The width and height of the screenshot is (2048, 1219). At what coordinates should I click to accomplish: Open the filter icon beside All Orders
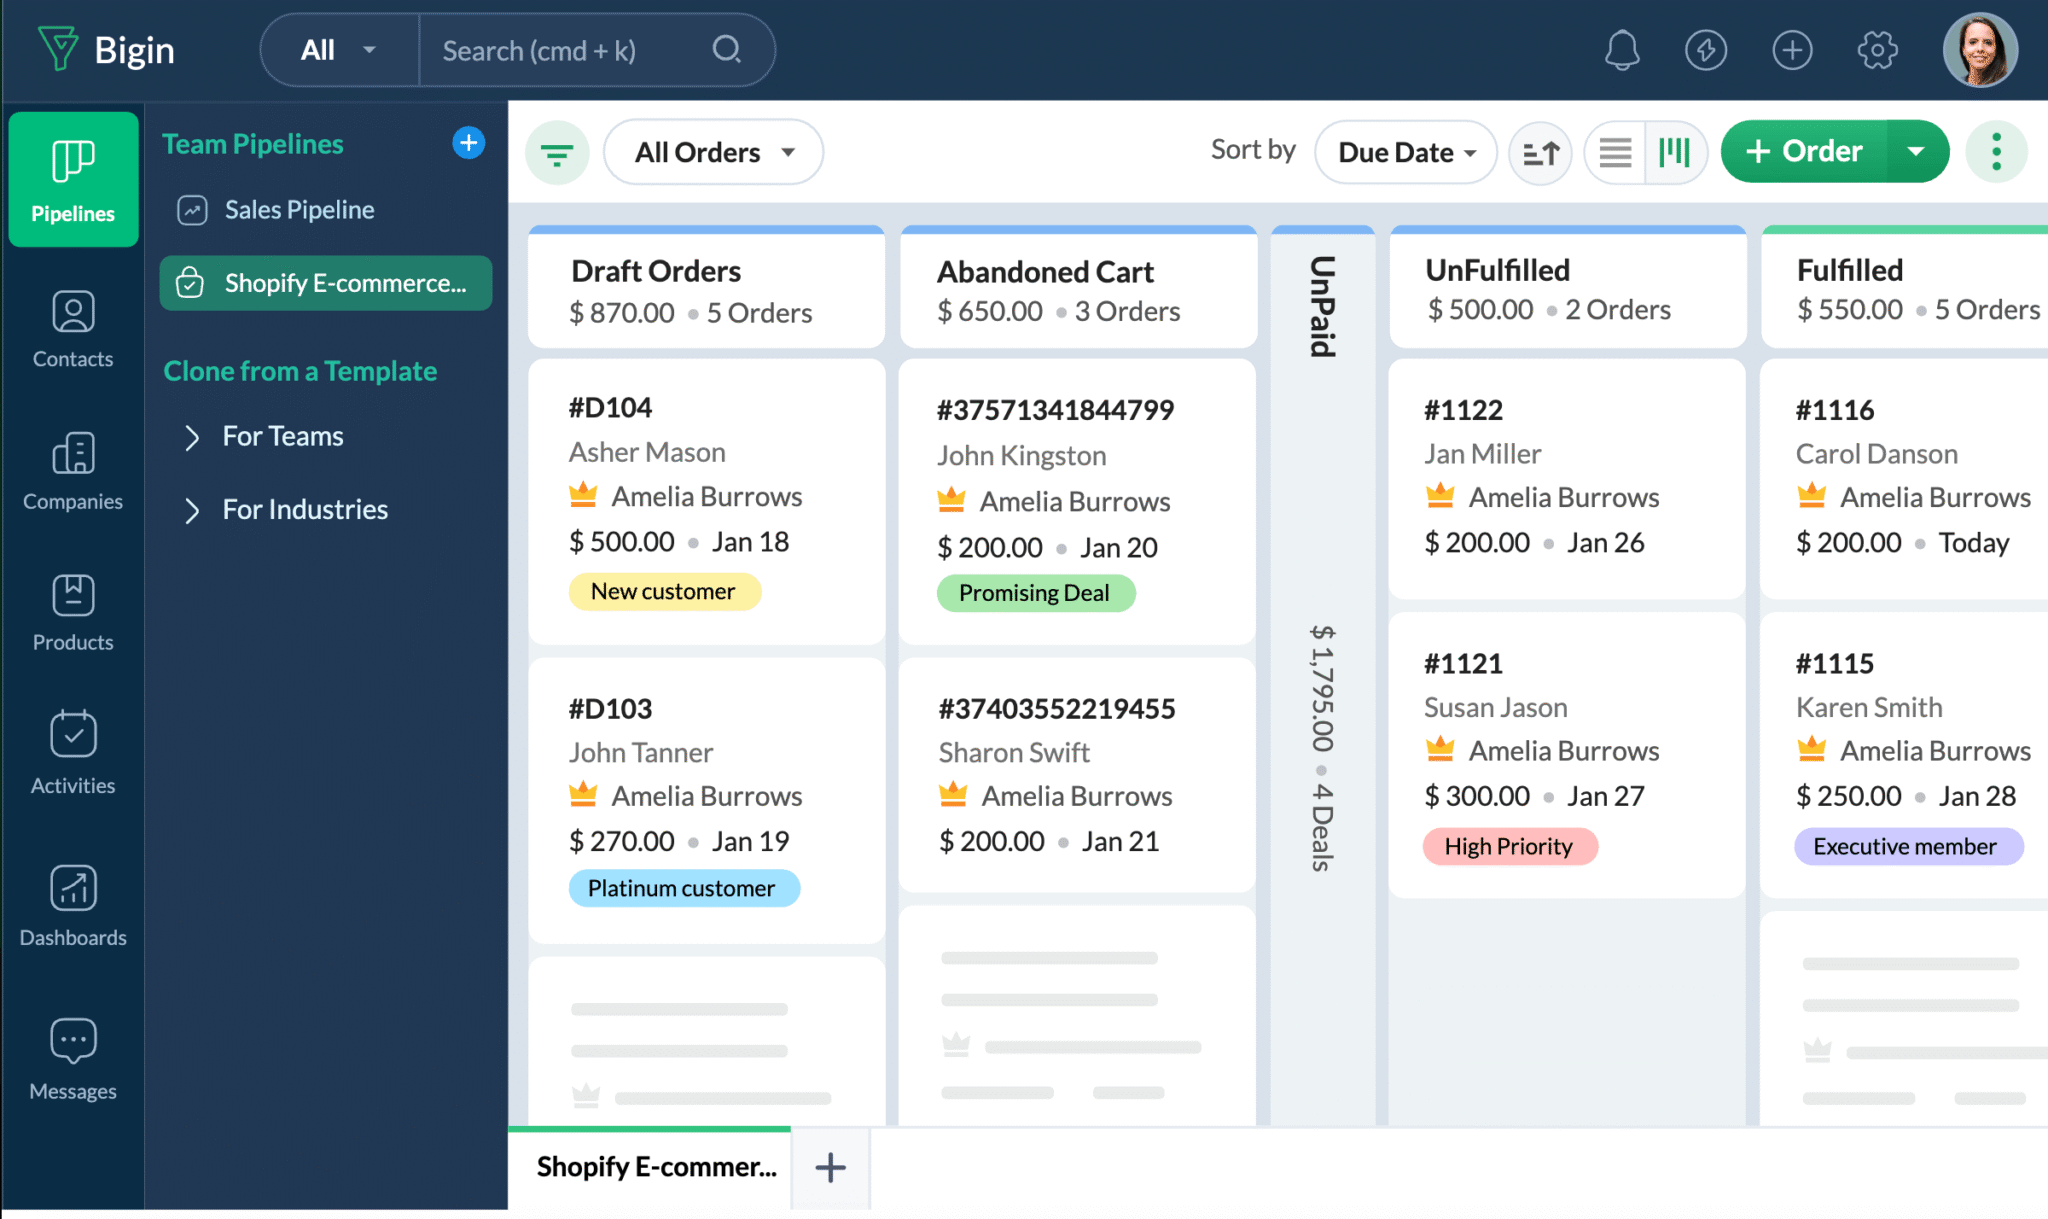tap(557, 153)
